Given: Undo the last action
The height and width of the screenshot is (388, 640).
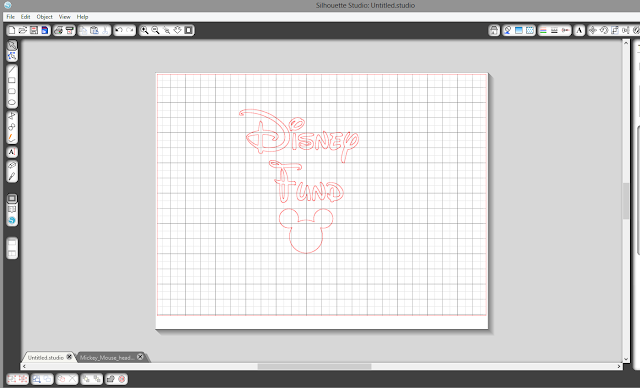Looking at the screenshot, I should pyautogui.click(x=119, y=30).
